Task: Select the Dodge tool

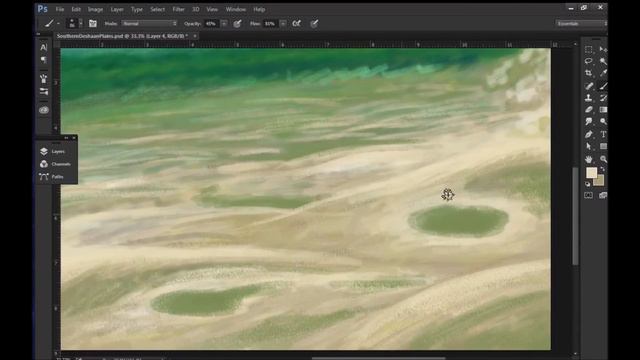Action: coord(603,122)
